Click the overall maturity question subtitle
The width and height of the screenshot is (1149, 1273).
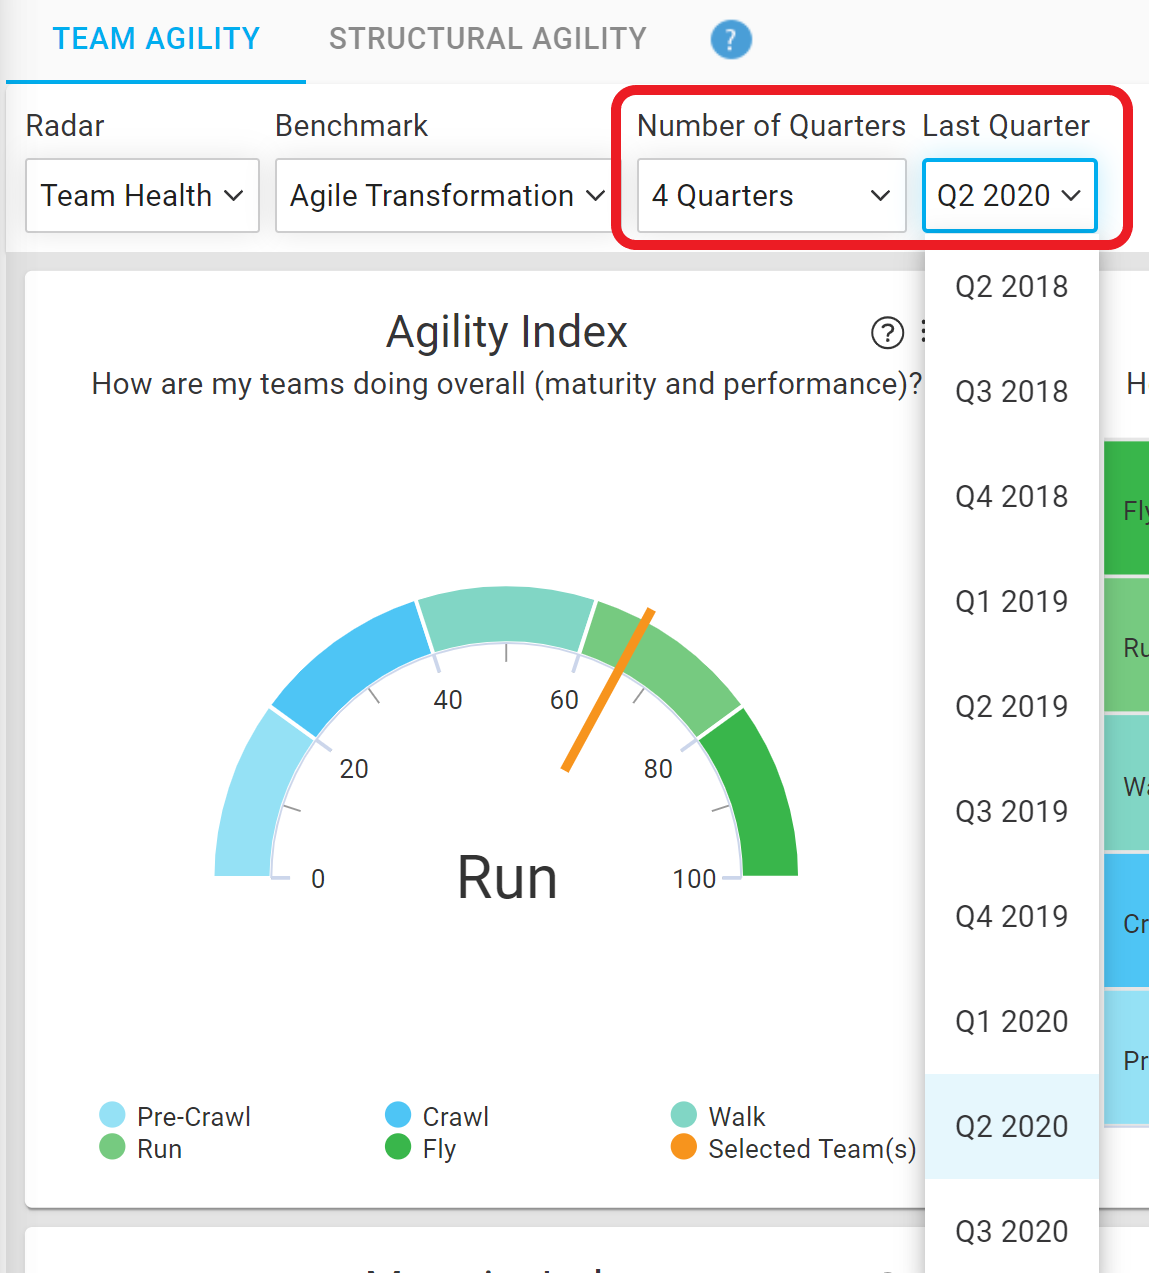(x=507, y=384)
